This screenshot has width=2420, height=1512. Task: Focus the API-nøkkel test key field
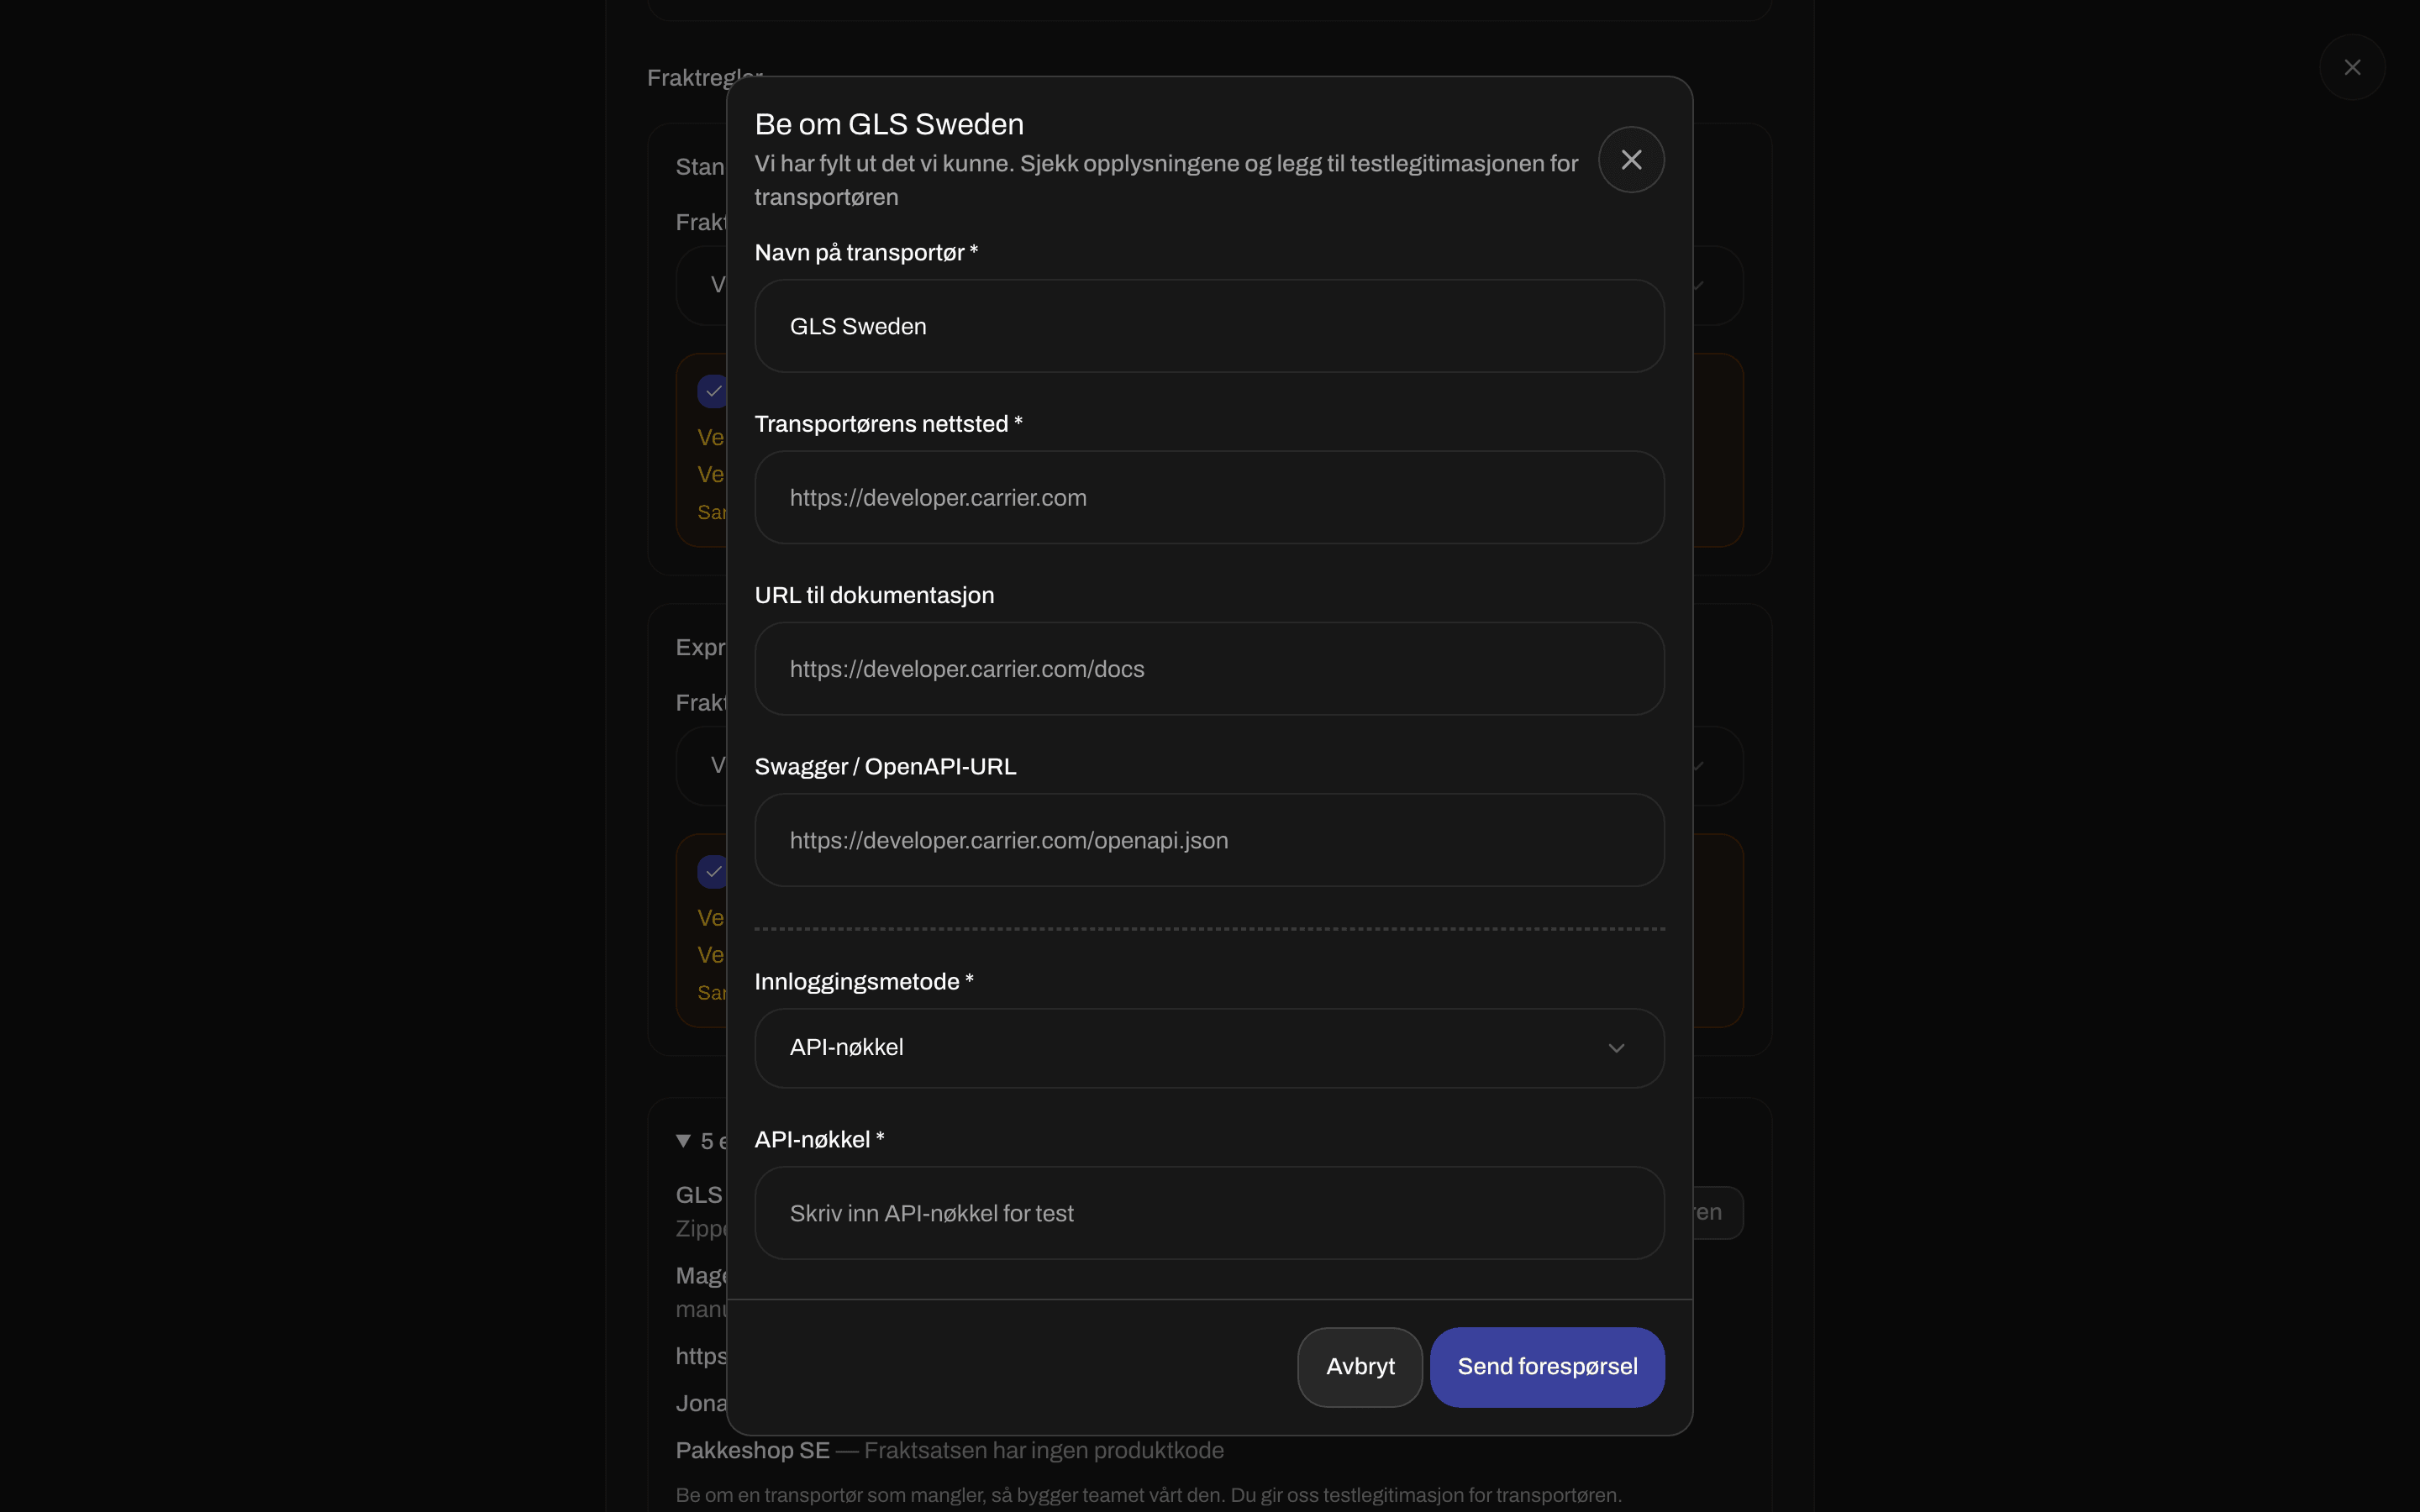coord(1209,1213)
